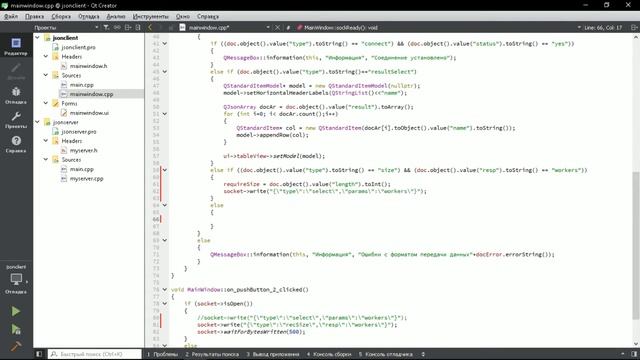Build the project with the hammer icon

coord(16,346)
